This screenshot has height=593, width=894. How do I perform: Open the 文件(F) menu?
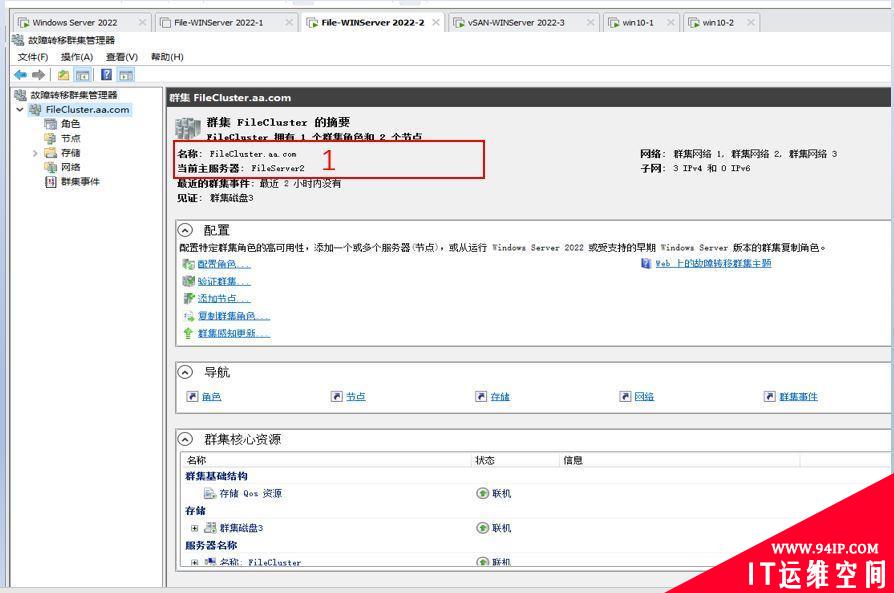pos(32,57)
